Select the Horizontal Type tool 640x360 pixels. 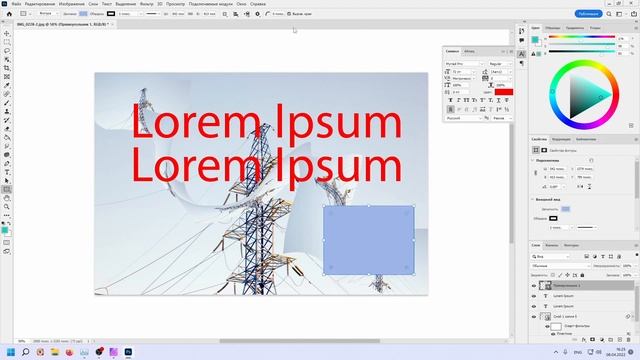(7, 172)
